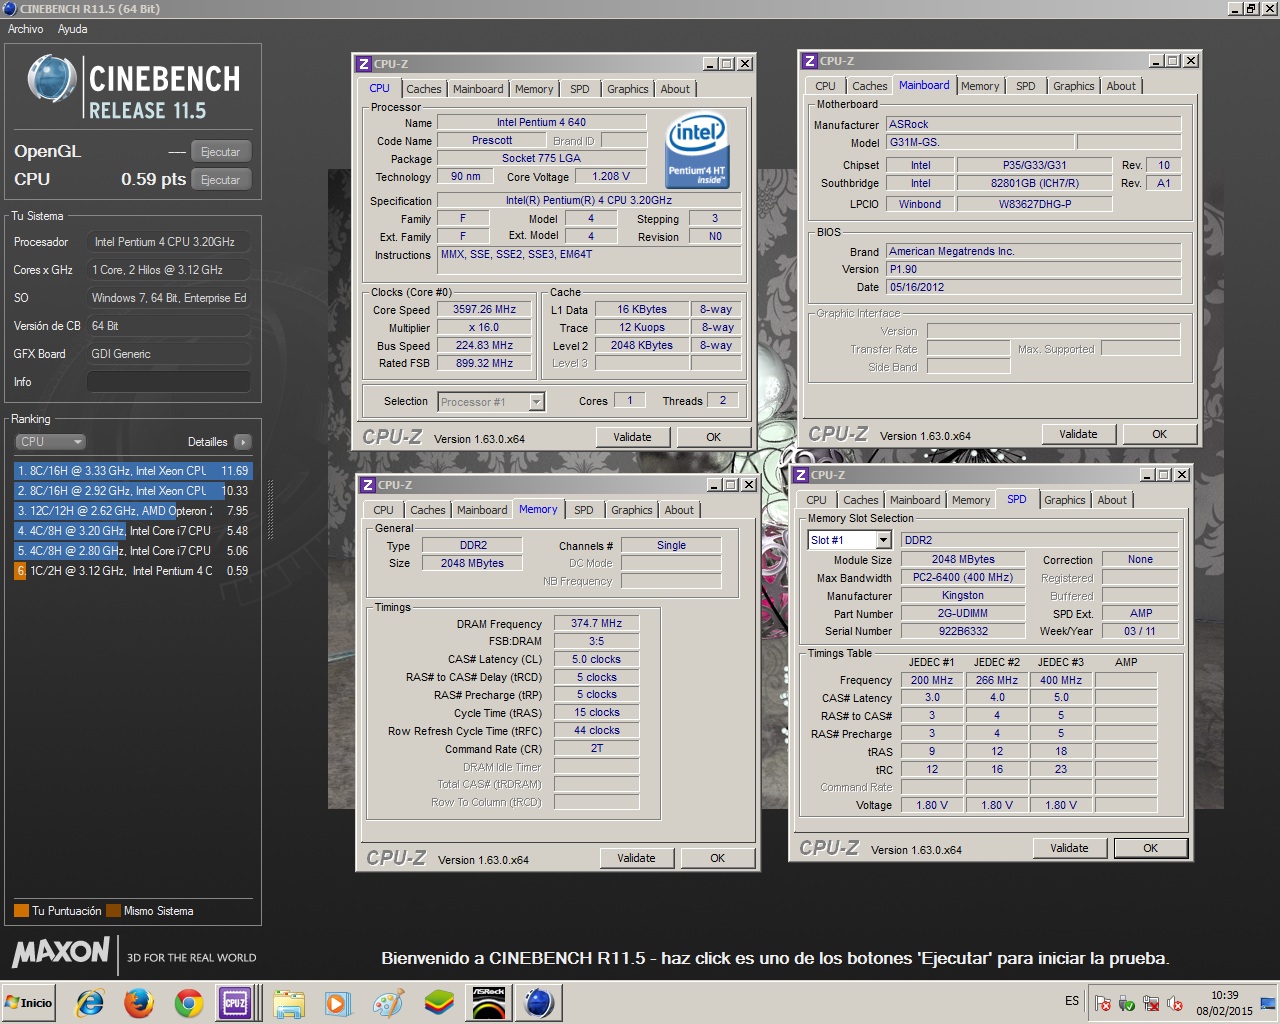
Task: Click the Cinebench title bar icon
Action: click(x=10, y=9)
